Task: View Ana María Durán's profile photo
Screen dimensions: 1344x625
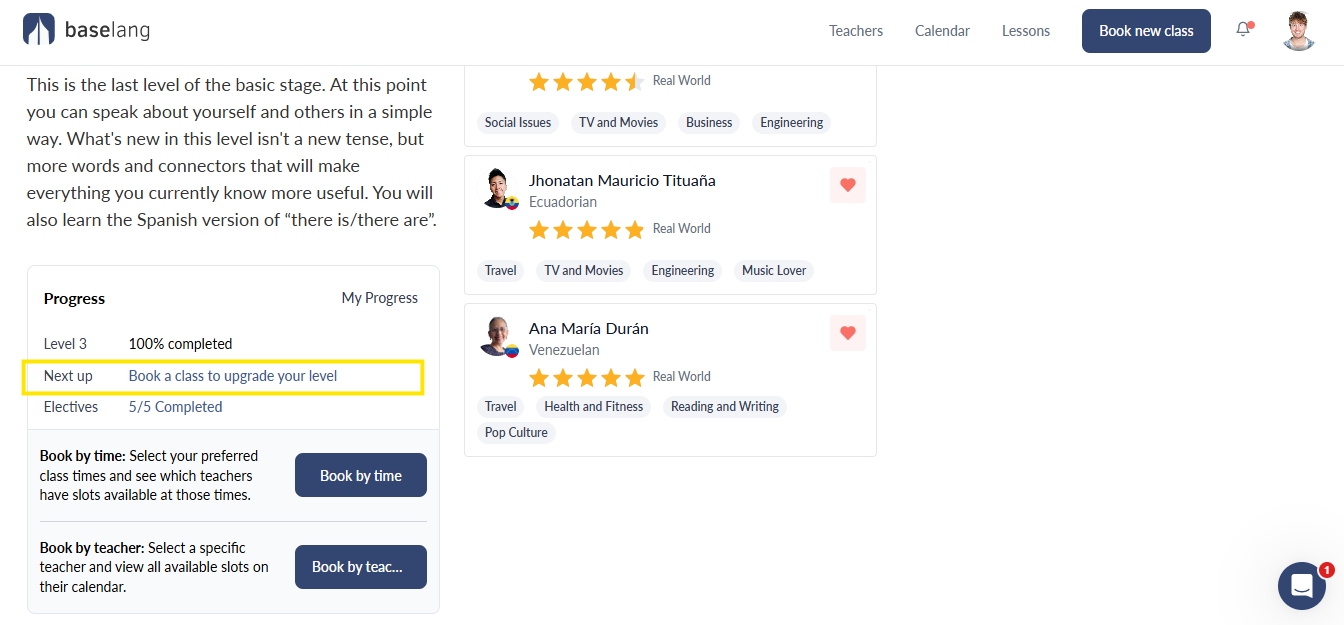Action: click(x=498, y=336)
